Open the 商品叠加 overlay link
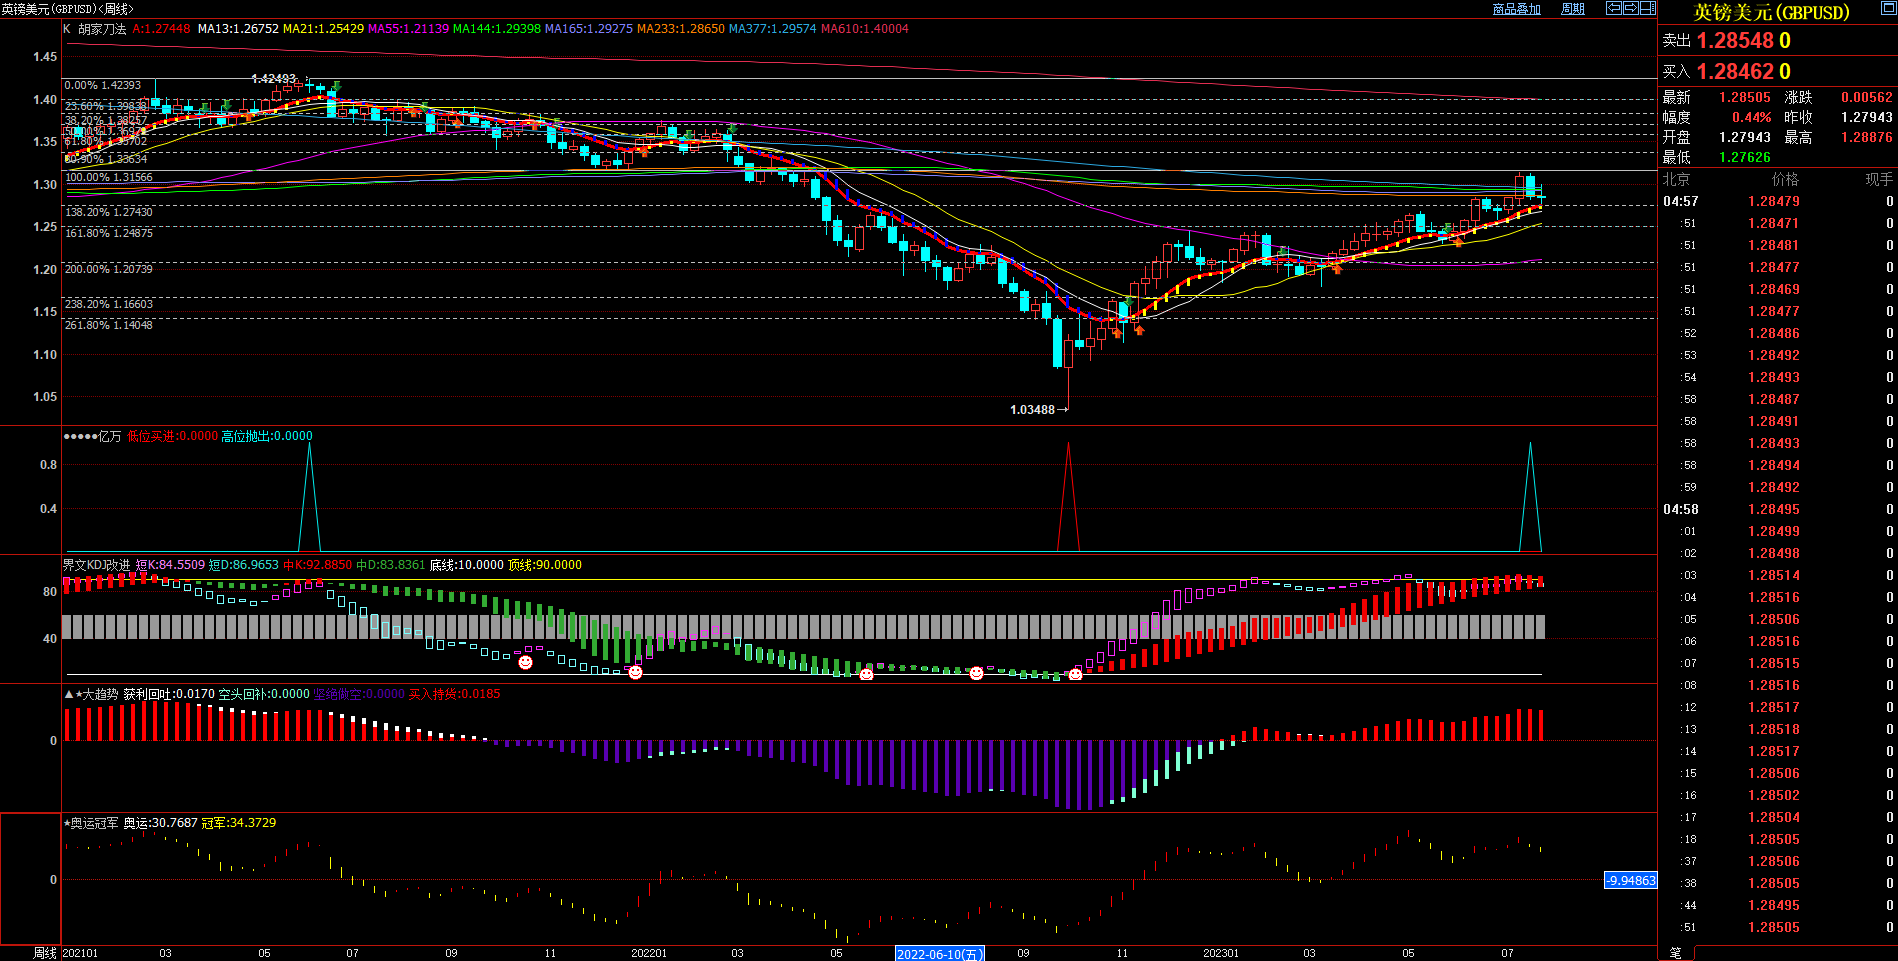This screenshot has width=1898, height=961. click(x=1516, y=9)
